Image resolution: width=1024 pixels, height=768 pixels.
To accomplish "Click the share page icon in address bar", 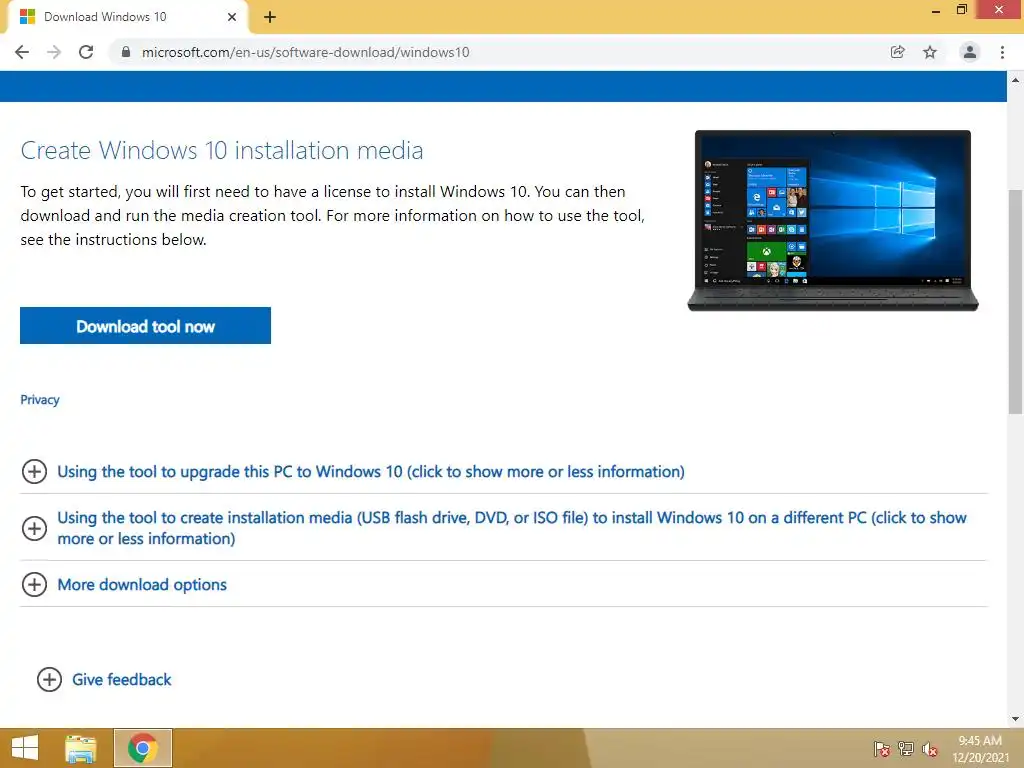I will click(x=897, y=52).
